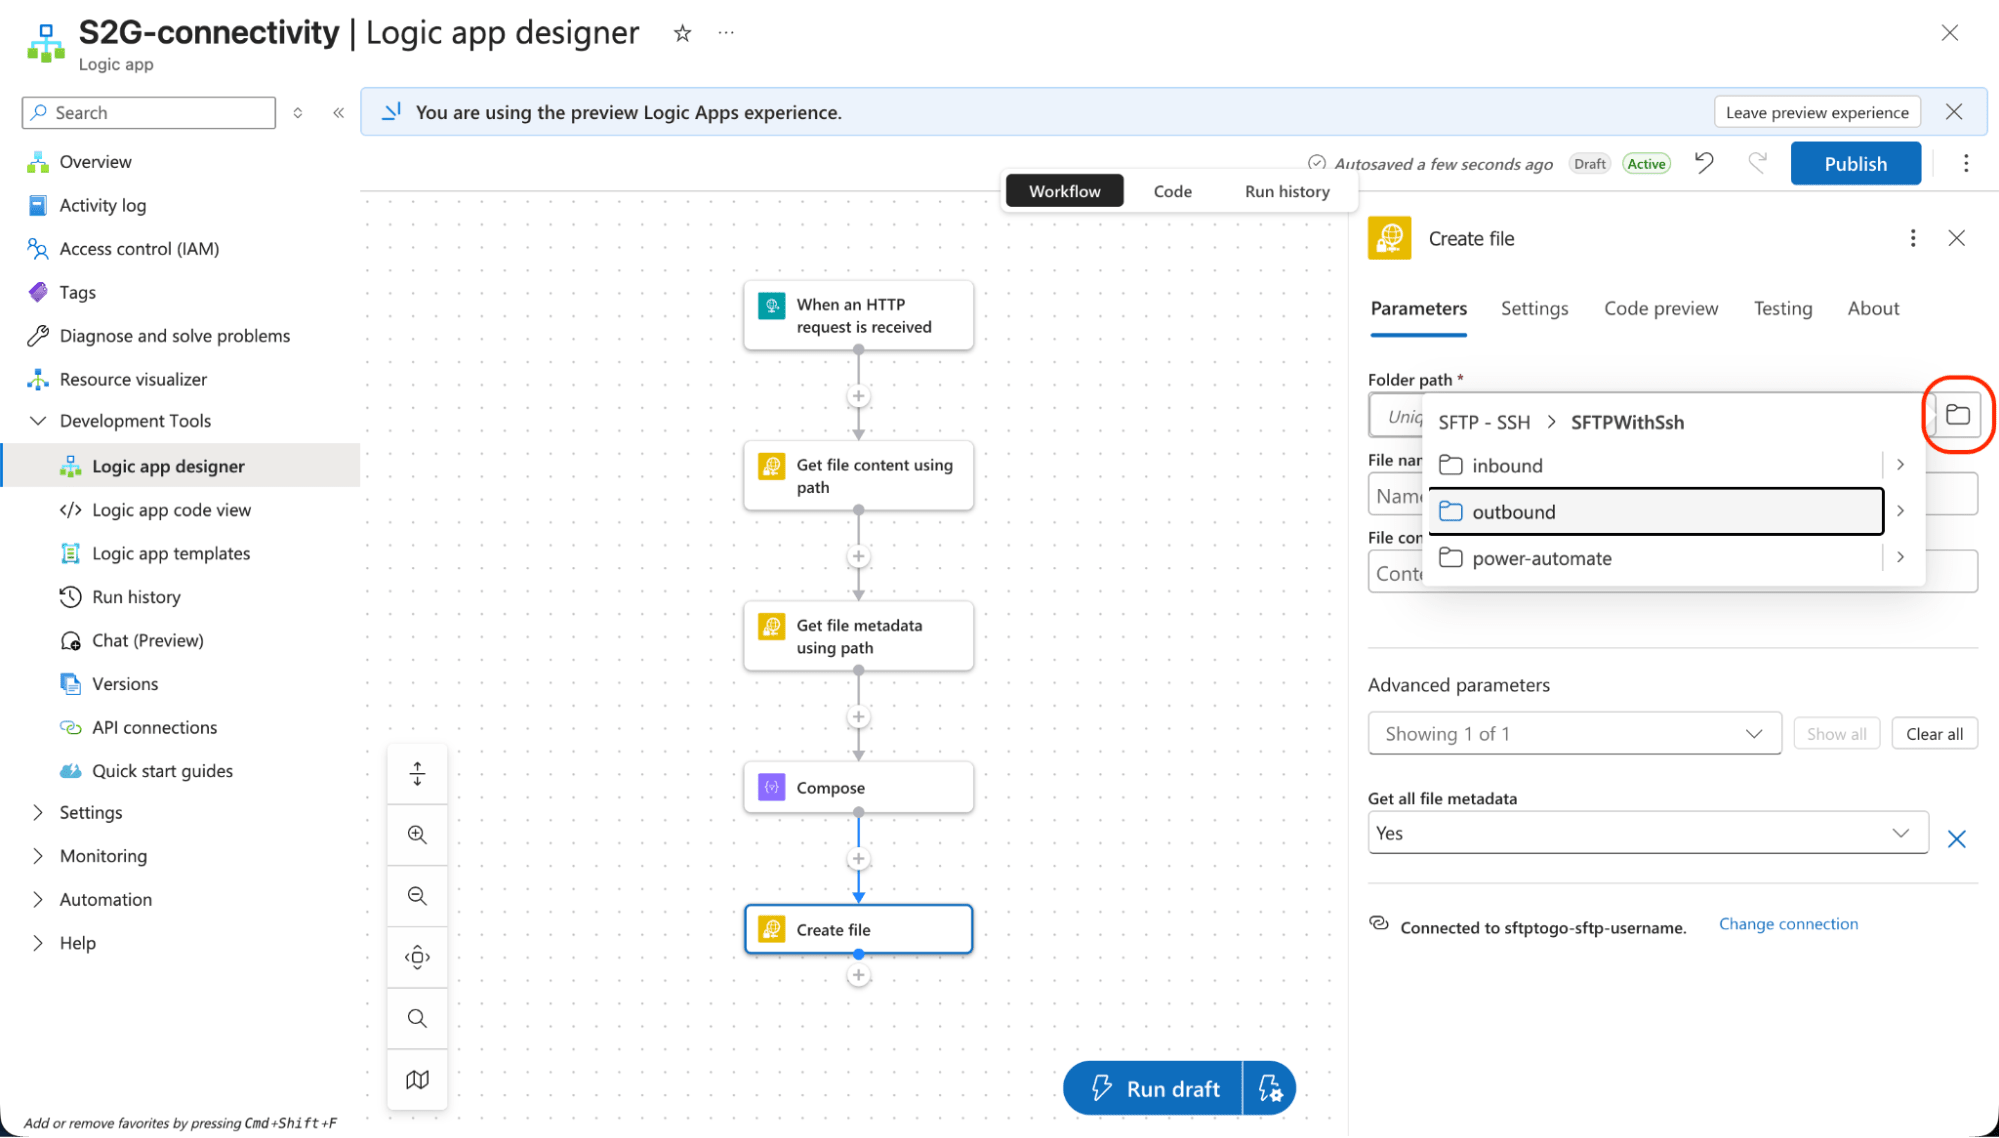This screenshot has height=1138, width=1999.
Task: Toggle canvas collapse/expand vertical arrows icon
Action: coord(417,773)
